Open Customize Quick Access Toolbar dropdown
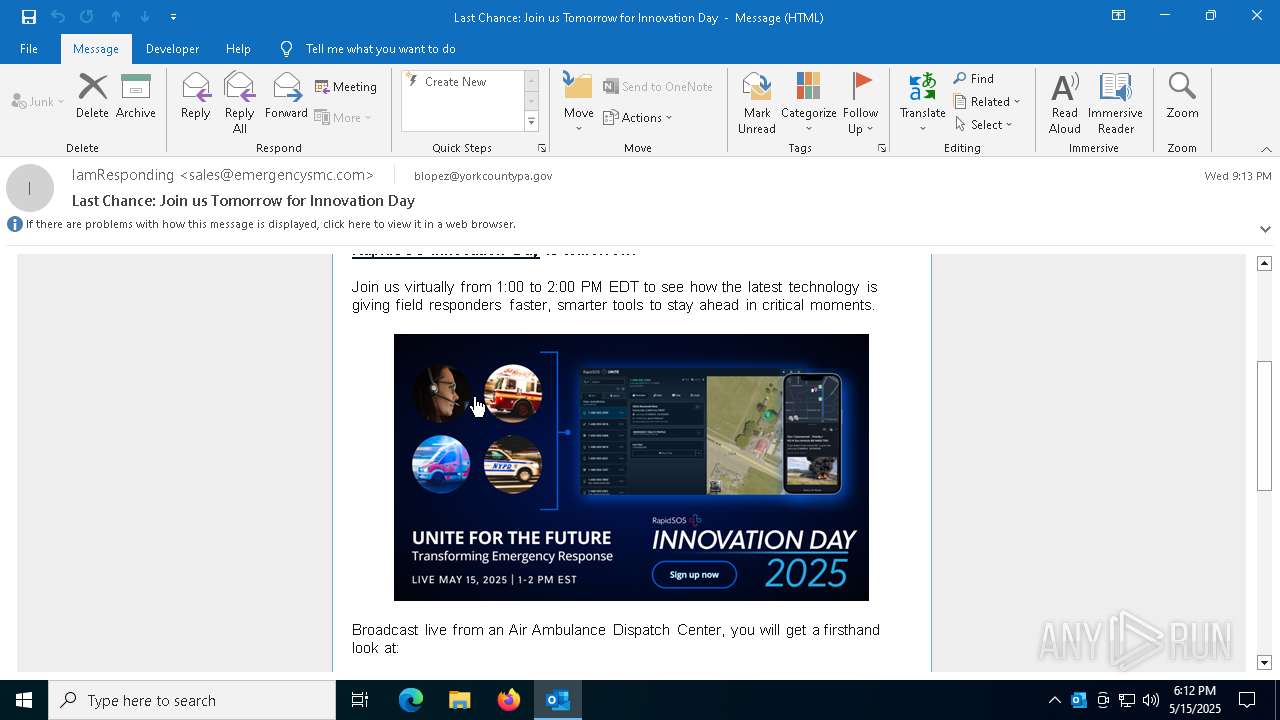 click(x=173, y=17)
